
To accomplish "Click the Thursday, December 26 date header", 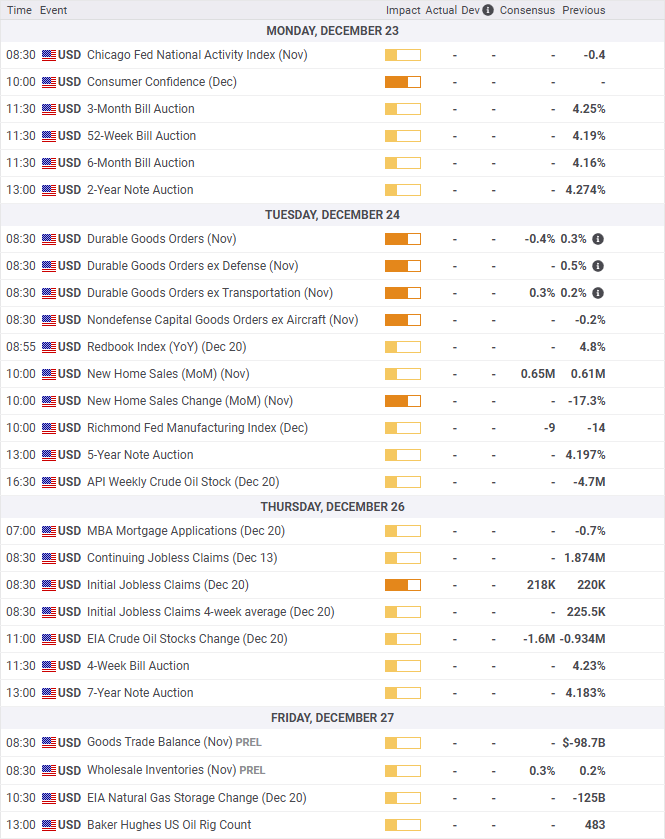I will 332,507.
